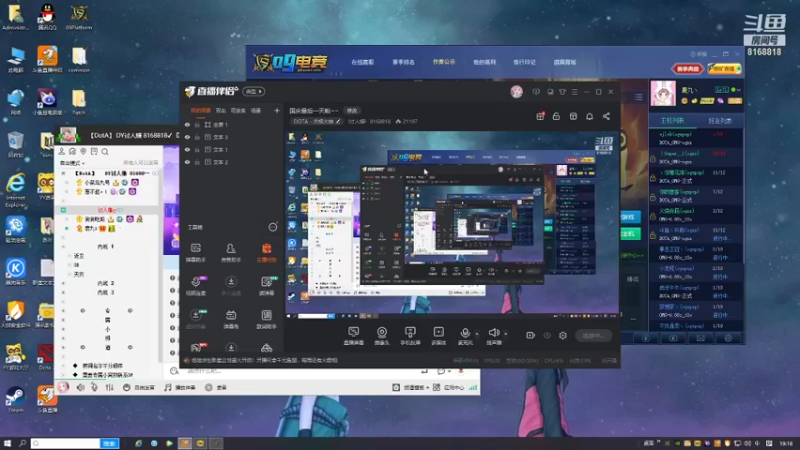Viewport: 800px width, 450px height.
Task: Open 应用中心 in YY bottom bar
Action: 449,387
